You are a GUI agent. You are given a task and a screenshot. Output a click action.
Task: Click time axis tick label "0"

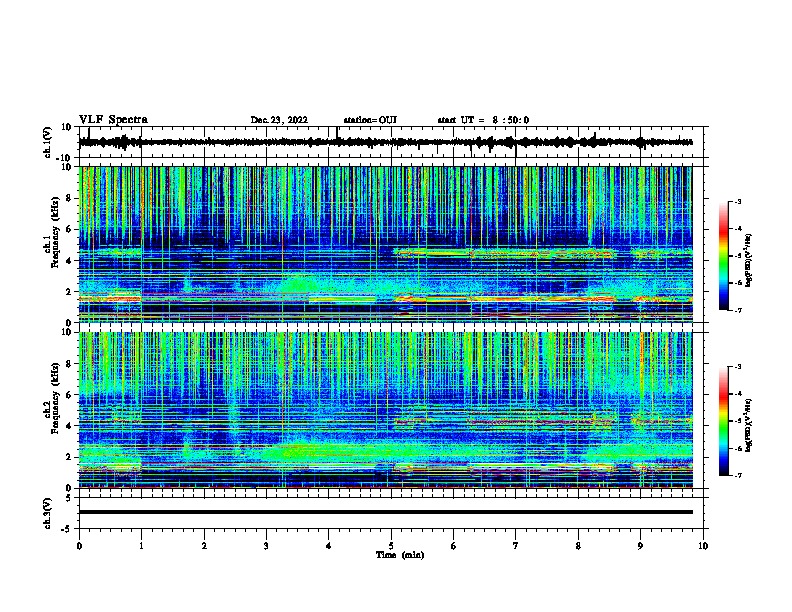point(79,546)
